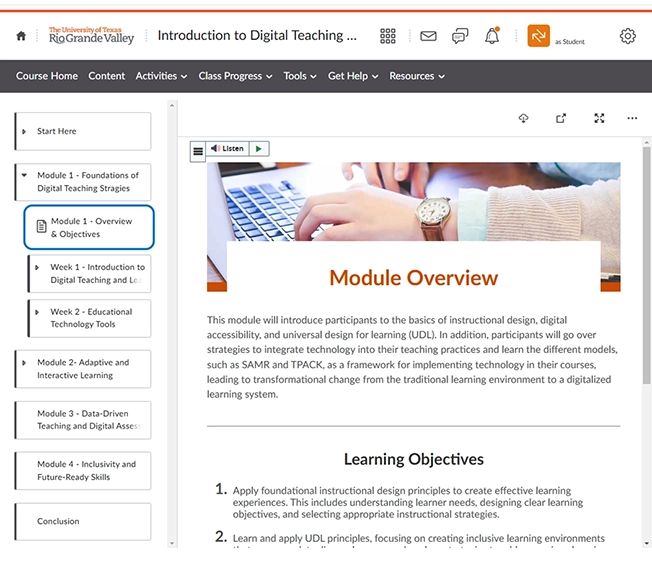Open the Get Help dropdown menu
Viewport: 652px width, 561px height.
(x=353, y=76)
